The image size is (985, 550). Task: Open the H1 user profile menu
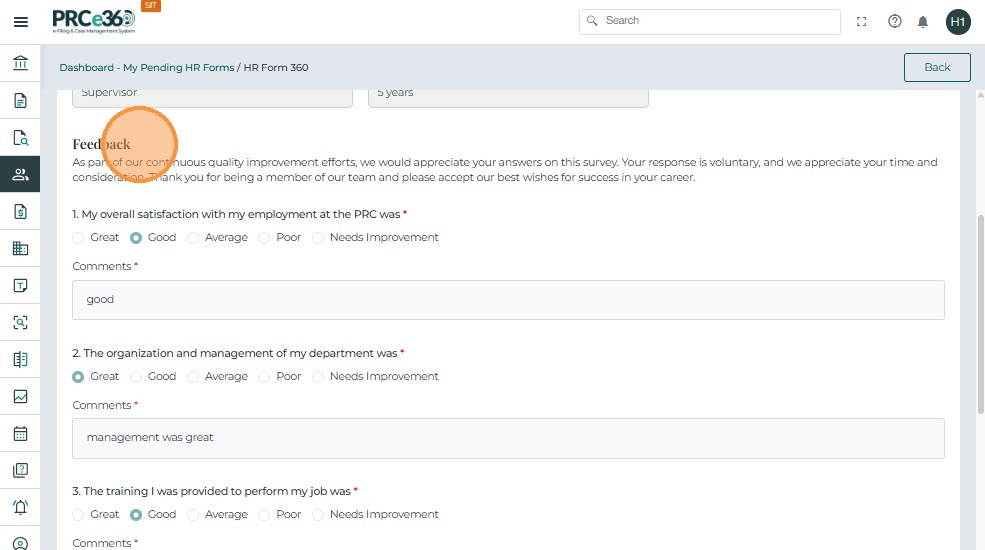coord(958,22)
